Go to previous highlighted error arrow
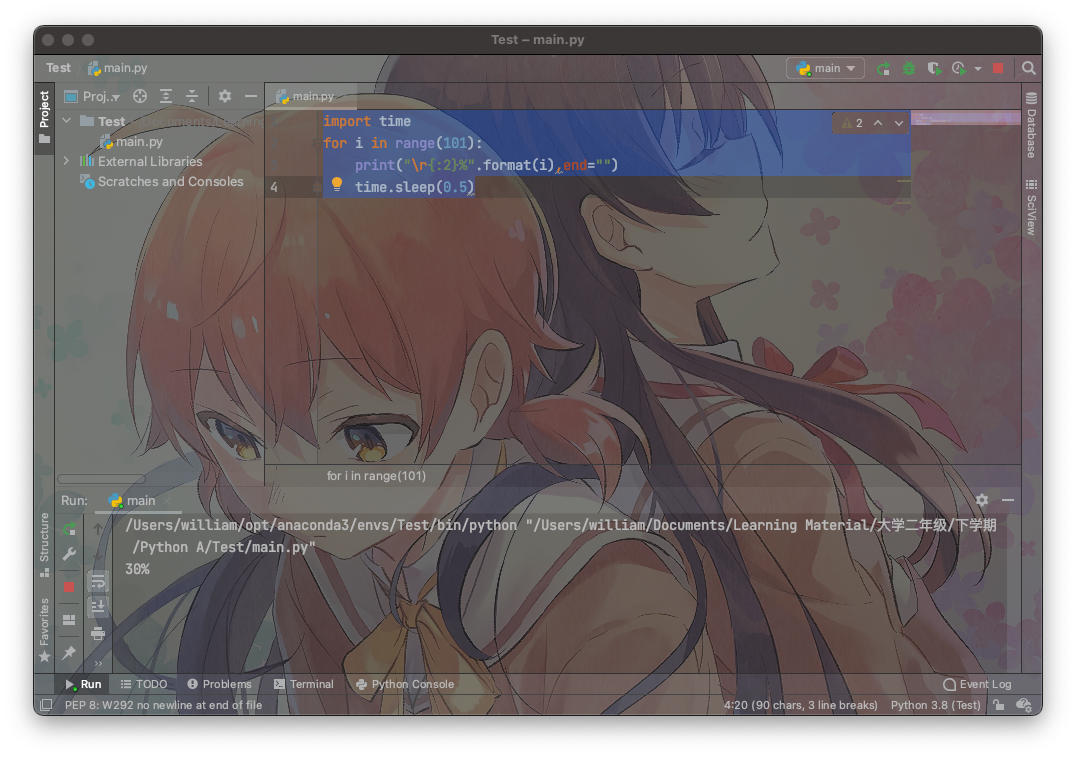The width and height of the screenshot is (1076, 757). pos(878,123)
